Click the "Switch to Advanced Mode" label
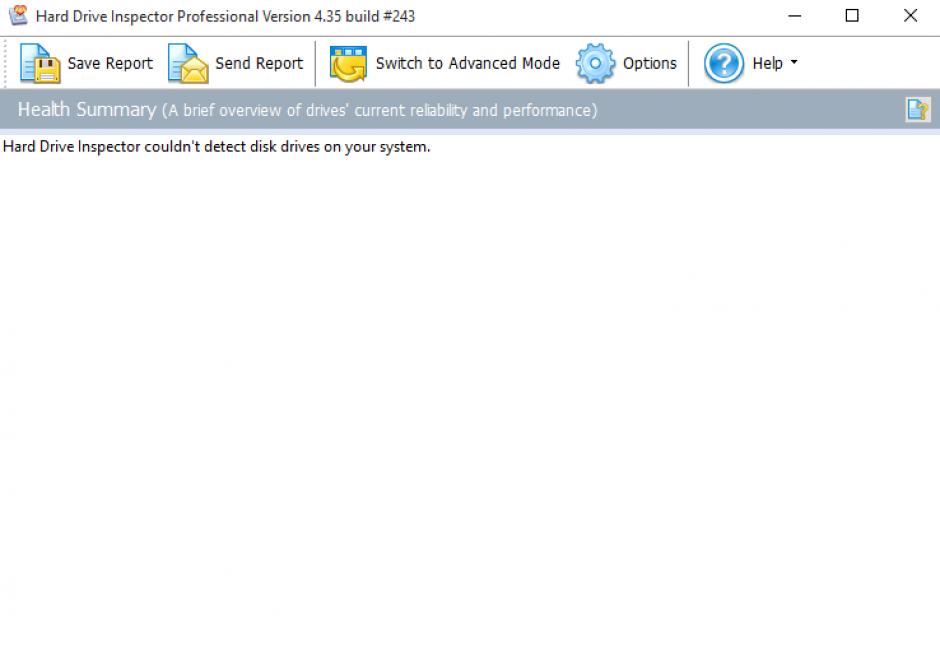 pos(468,63)
